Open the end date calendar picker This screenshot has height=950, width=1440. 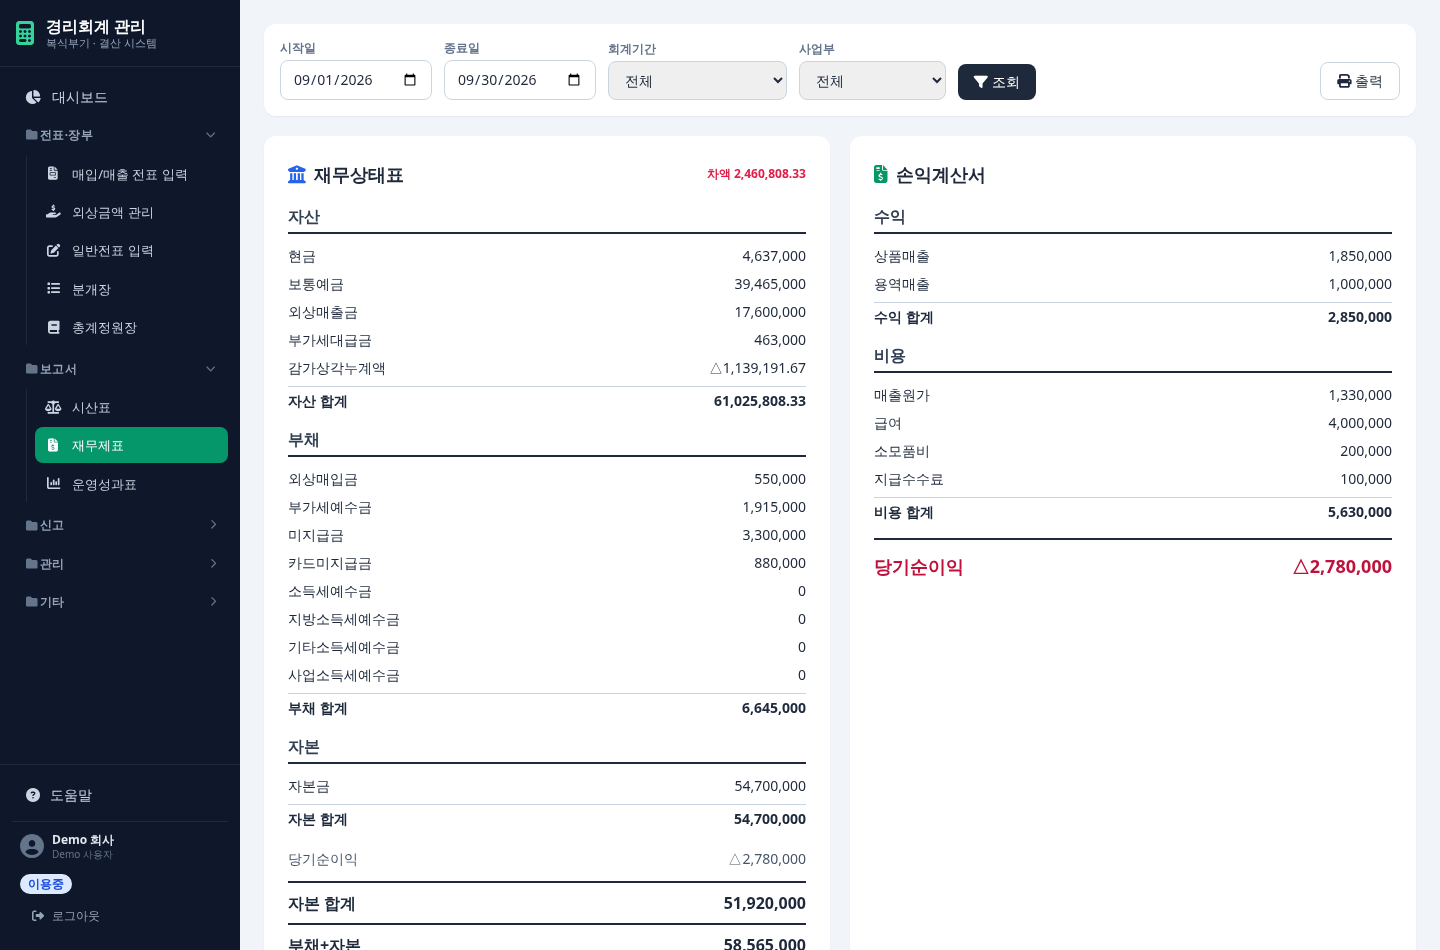point(574,80)
